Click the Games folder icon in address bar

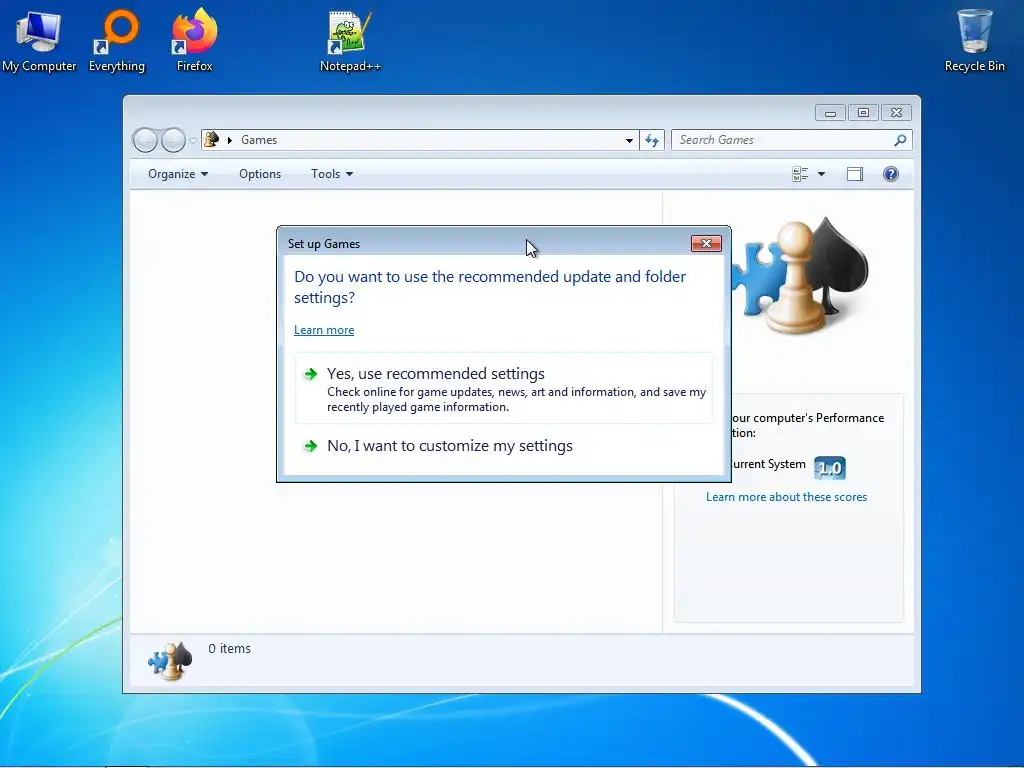click(x=212, y=139)
